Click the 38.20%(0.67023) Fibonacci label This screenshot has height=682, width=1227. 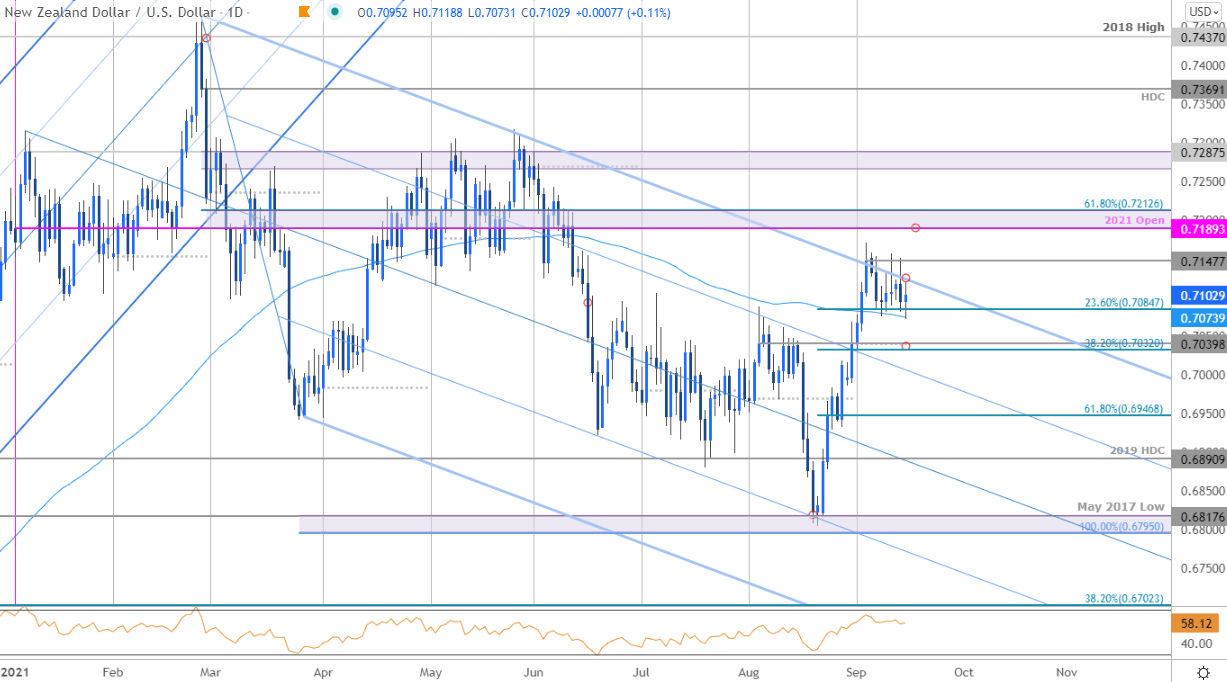(x=1125, y=598)
